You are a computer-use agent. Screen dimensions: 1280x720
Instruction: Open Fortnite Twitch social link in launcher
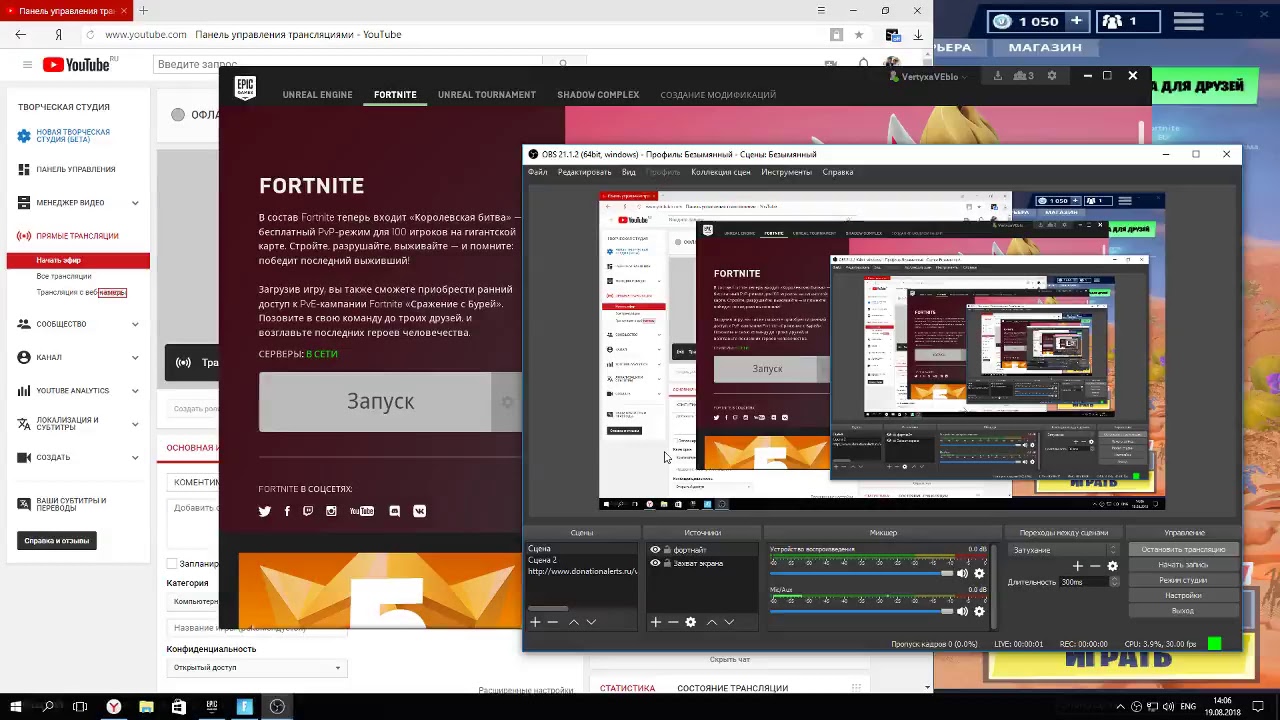(x=307, y=511)
